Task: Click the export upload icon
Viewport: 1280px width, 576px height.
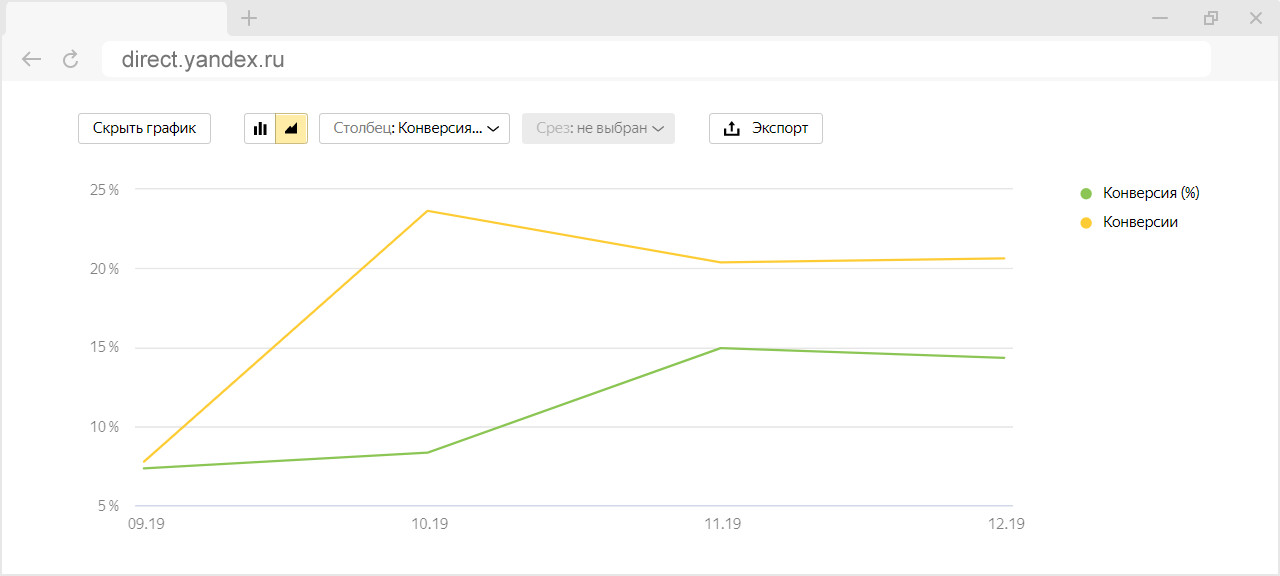Action: coord(731,129)
